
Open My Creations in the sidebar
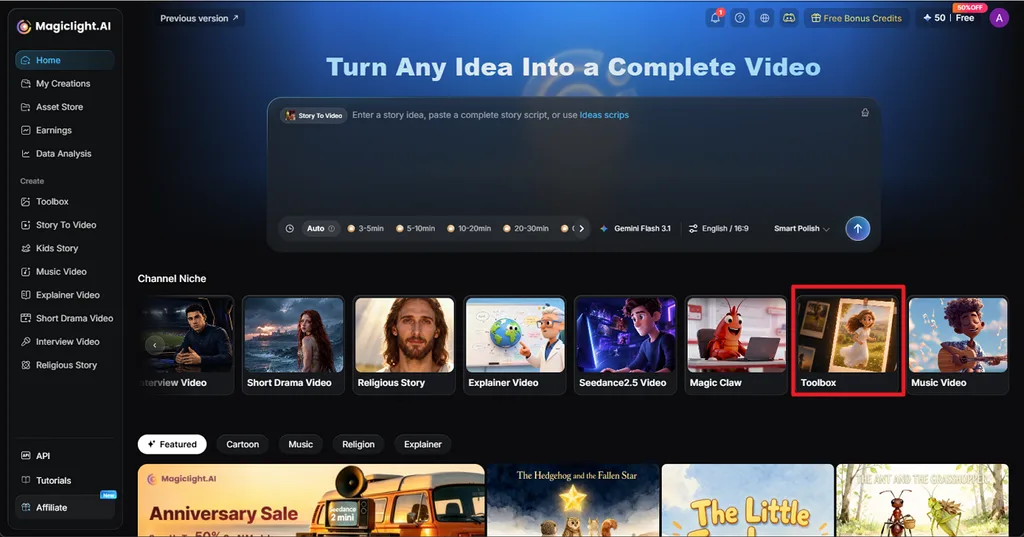65,84
